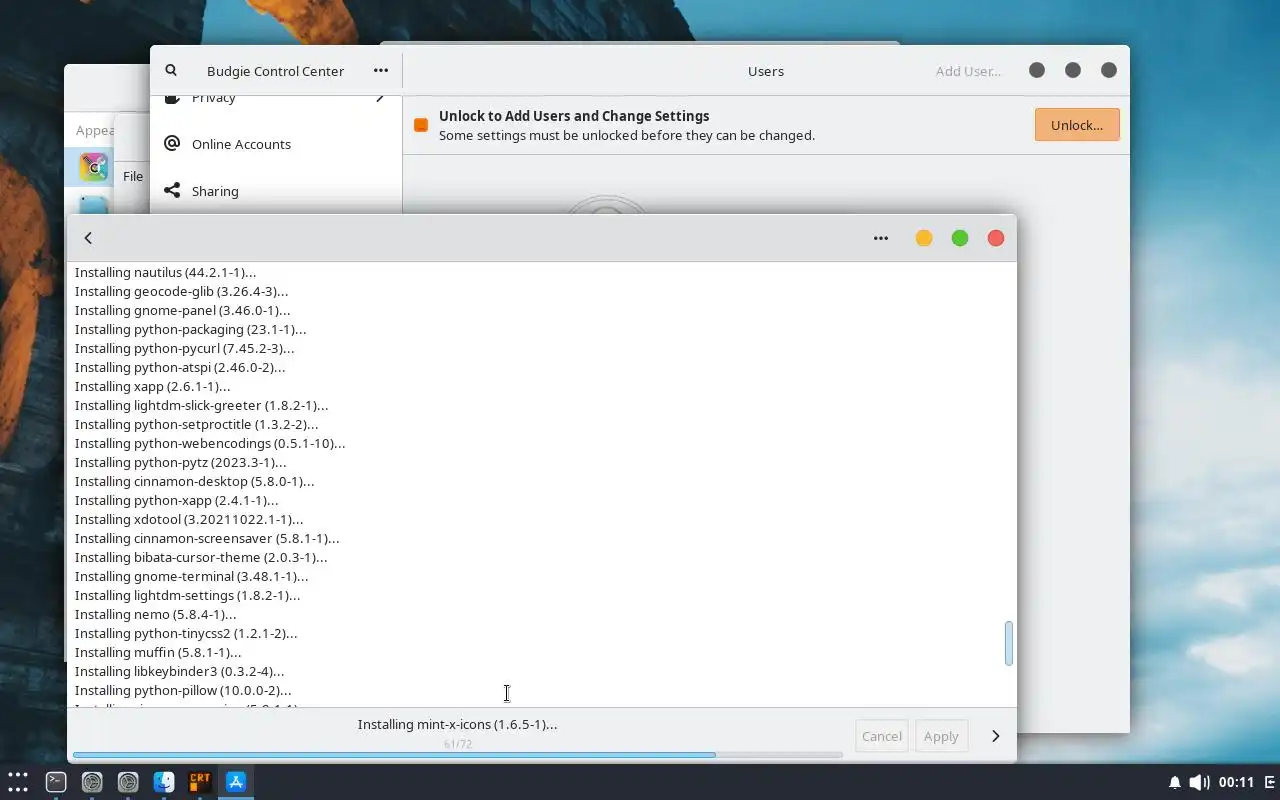The image size is (1280, 800).
Task: Select 'Installing python-packaging (23.1-1)...' line
Action: click(x=190, y=329)
